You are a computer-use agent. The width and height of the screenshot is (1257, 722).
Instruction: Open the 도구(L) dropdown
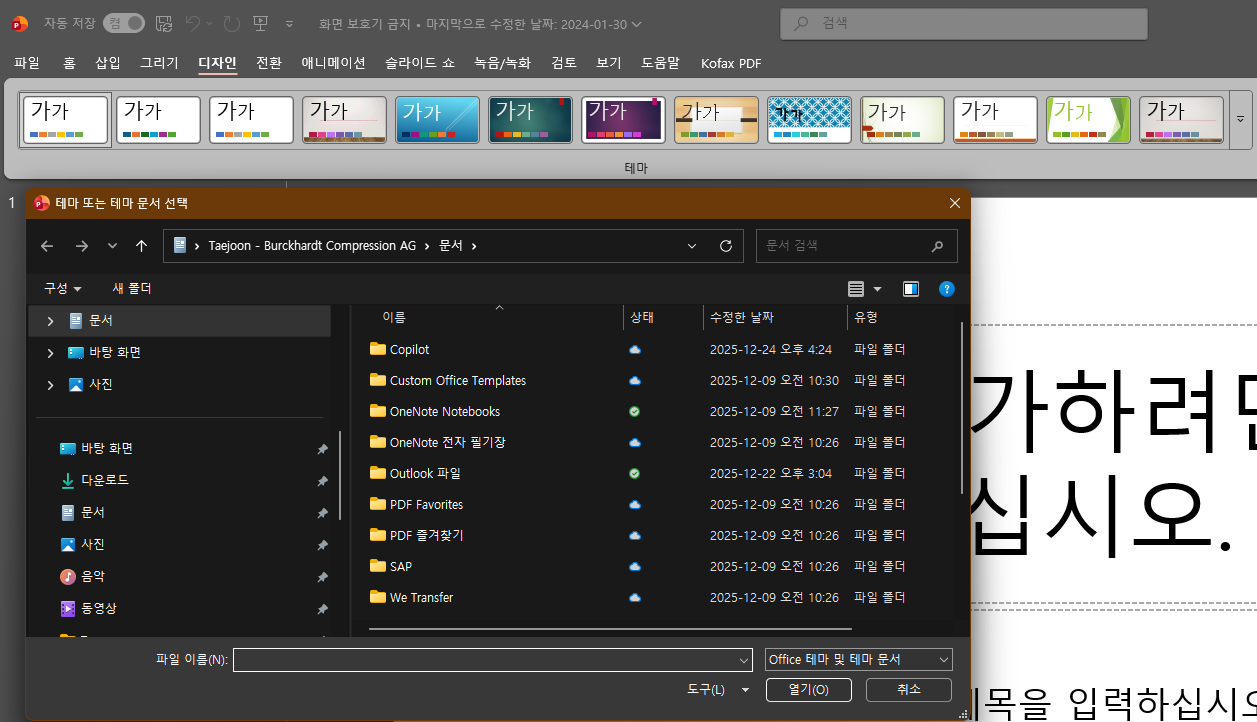(x=718, y=690)
